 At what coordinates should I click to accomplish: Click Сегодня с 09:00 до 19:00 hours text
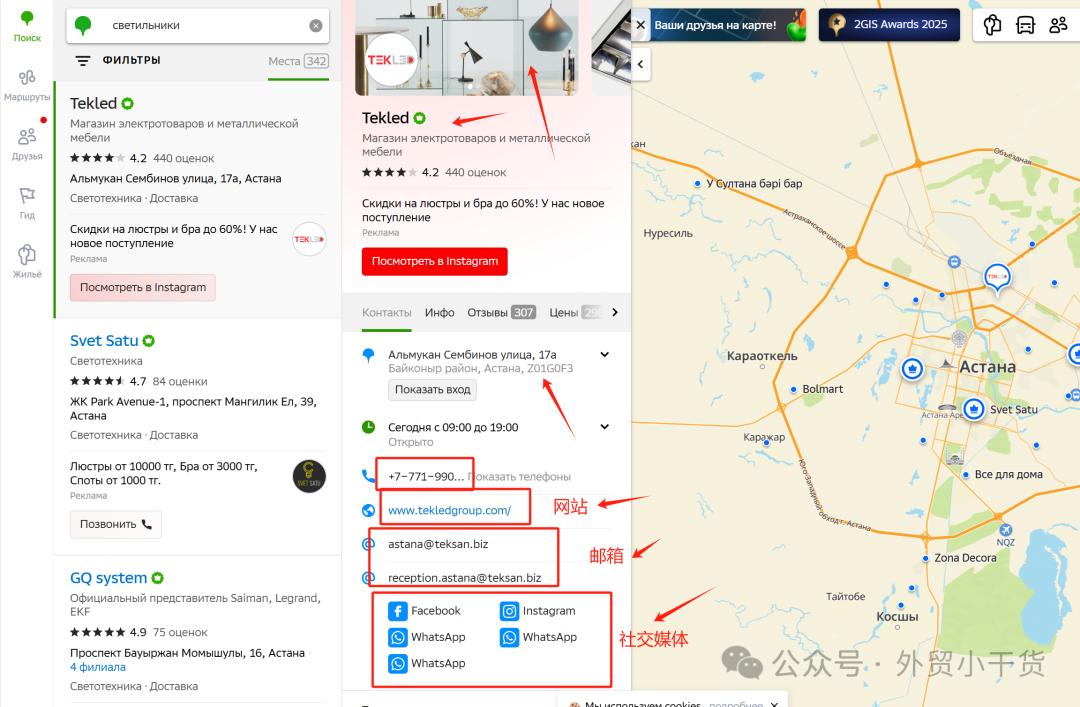click(x=453, y=427)
